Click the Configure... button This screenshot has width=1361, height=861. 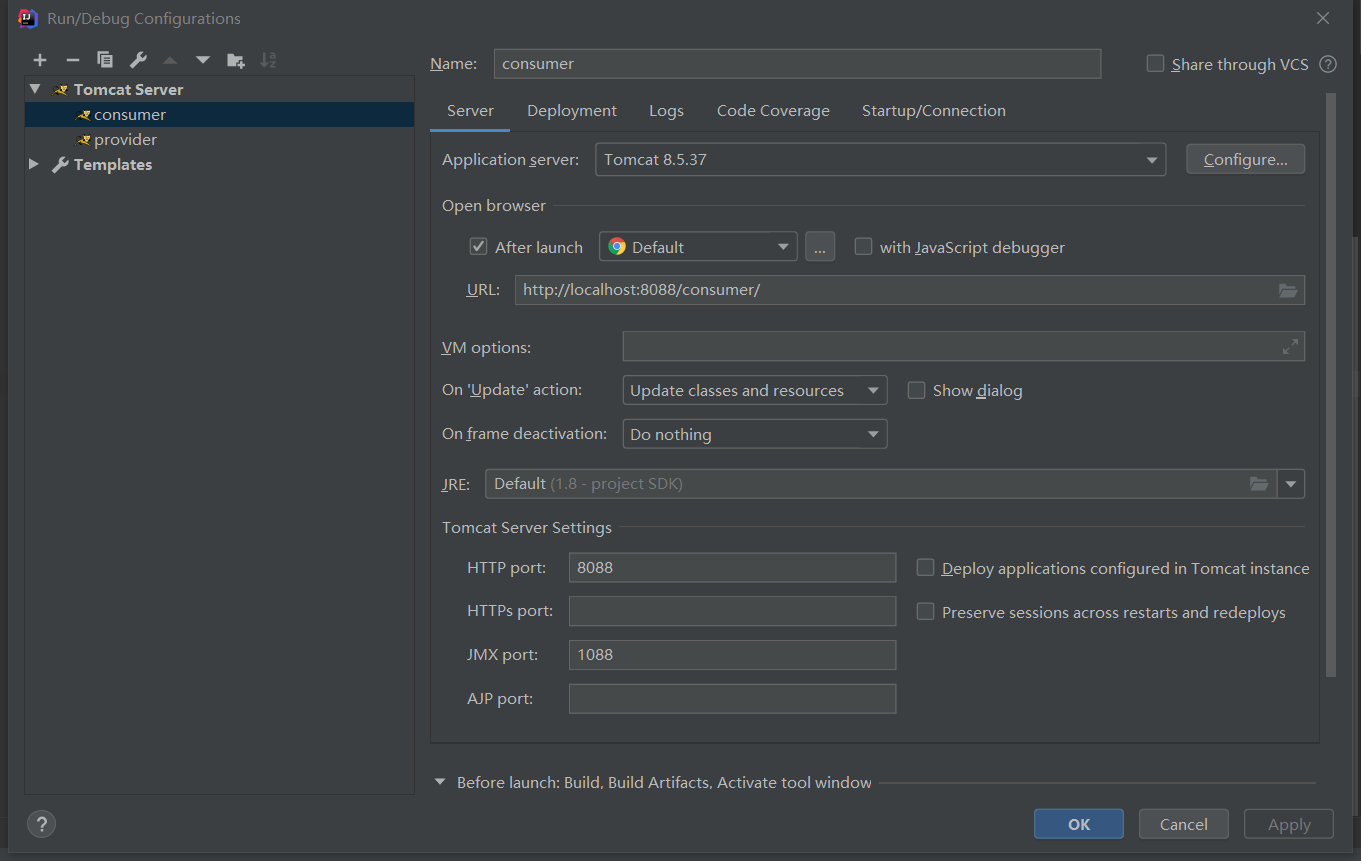pos(1245,160)
